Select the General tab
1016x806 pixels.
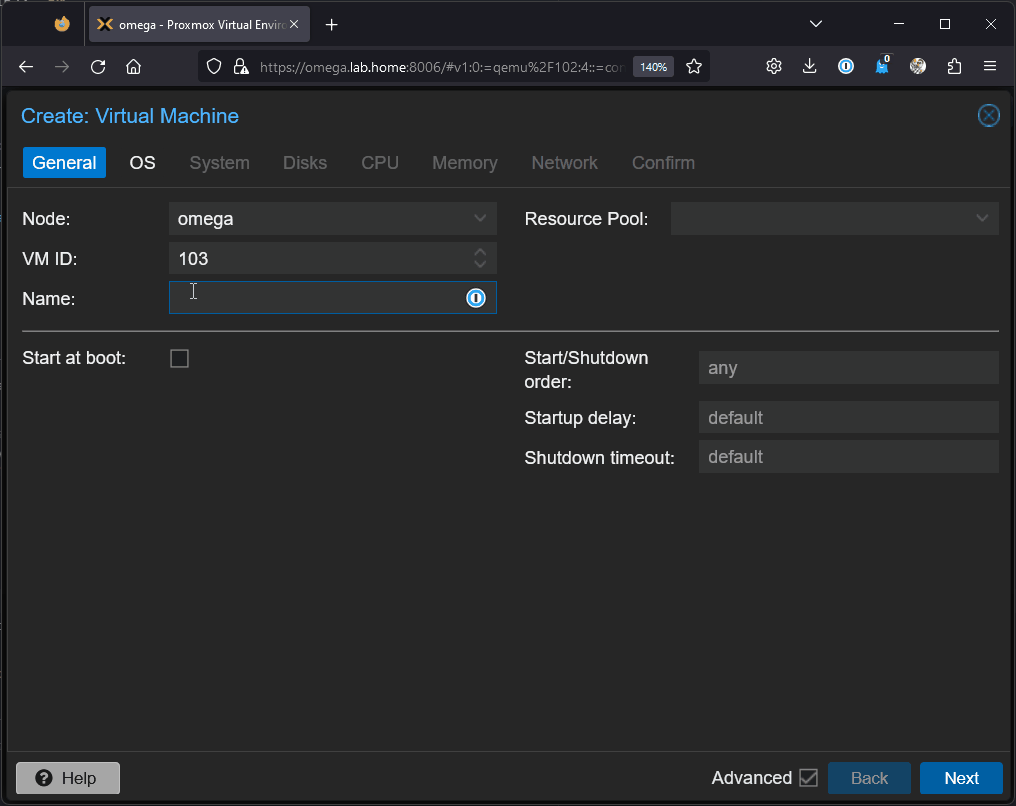coord(64,163)
